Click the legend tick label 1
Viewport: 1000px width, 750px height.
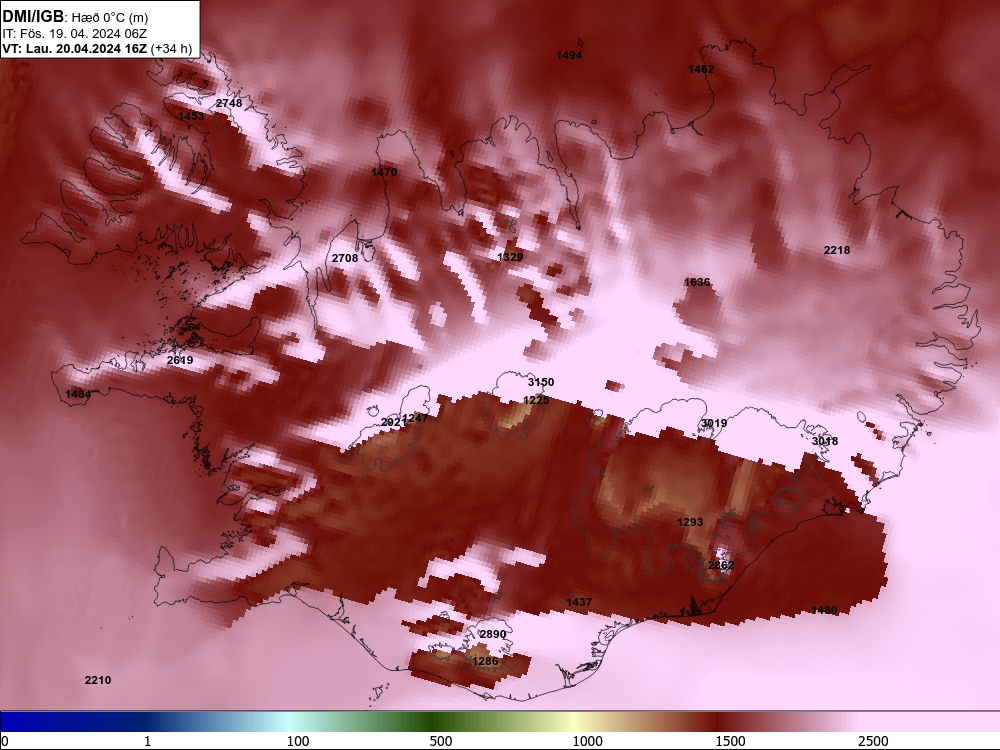[x=147, y=741]
